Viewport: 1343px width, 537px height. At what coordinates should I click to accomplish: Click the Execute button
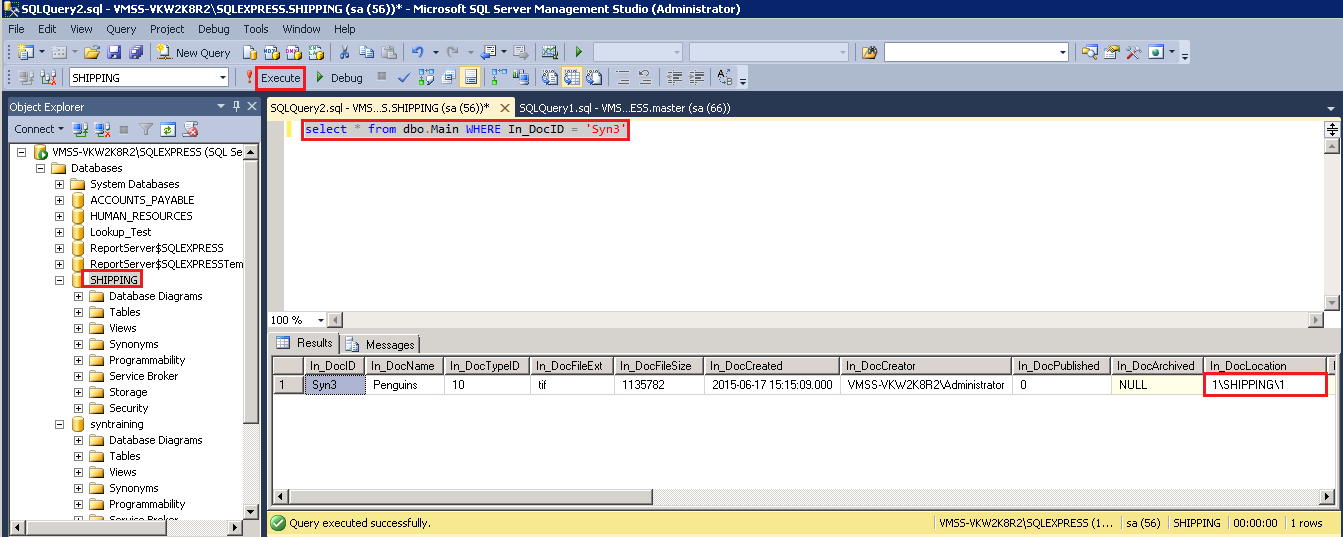click(x=280, y=77)
